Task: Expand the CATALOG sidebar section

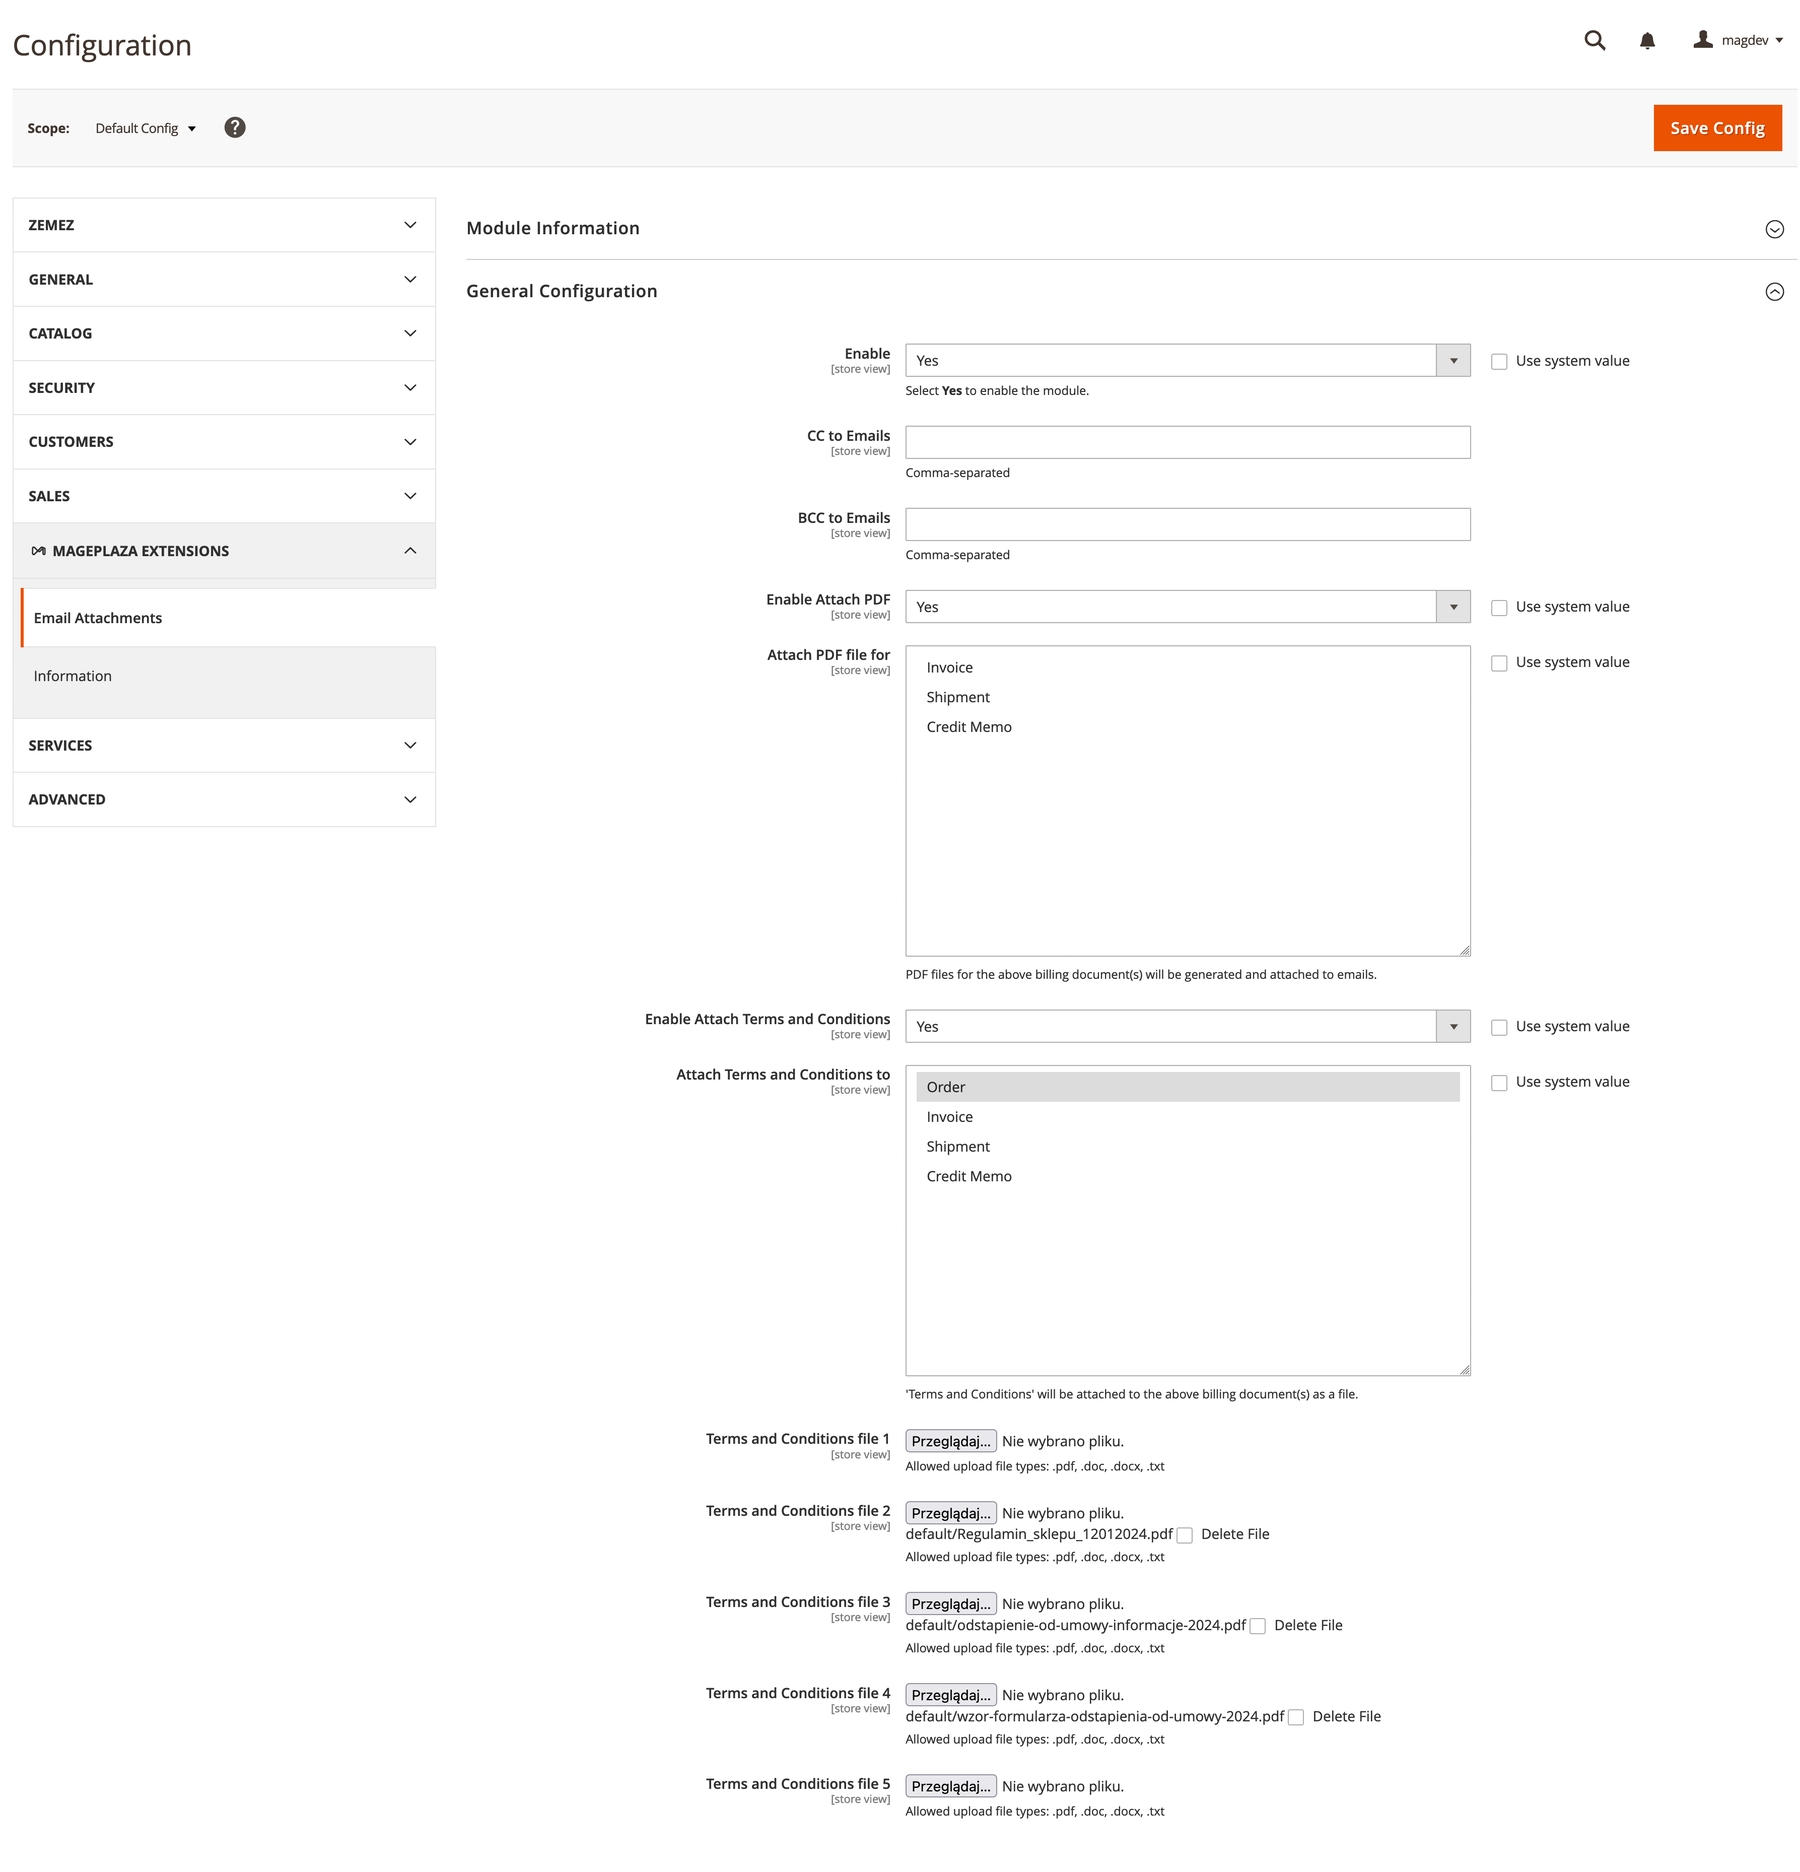Action: (224, 334)
